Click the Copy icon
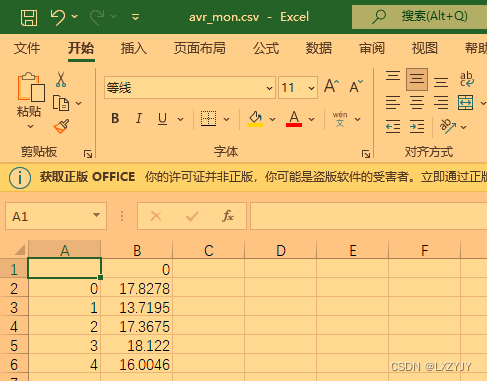The height and width of the screenshot is (381, 487). [61, 103]
